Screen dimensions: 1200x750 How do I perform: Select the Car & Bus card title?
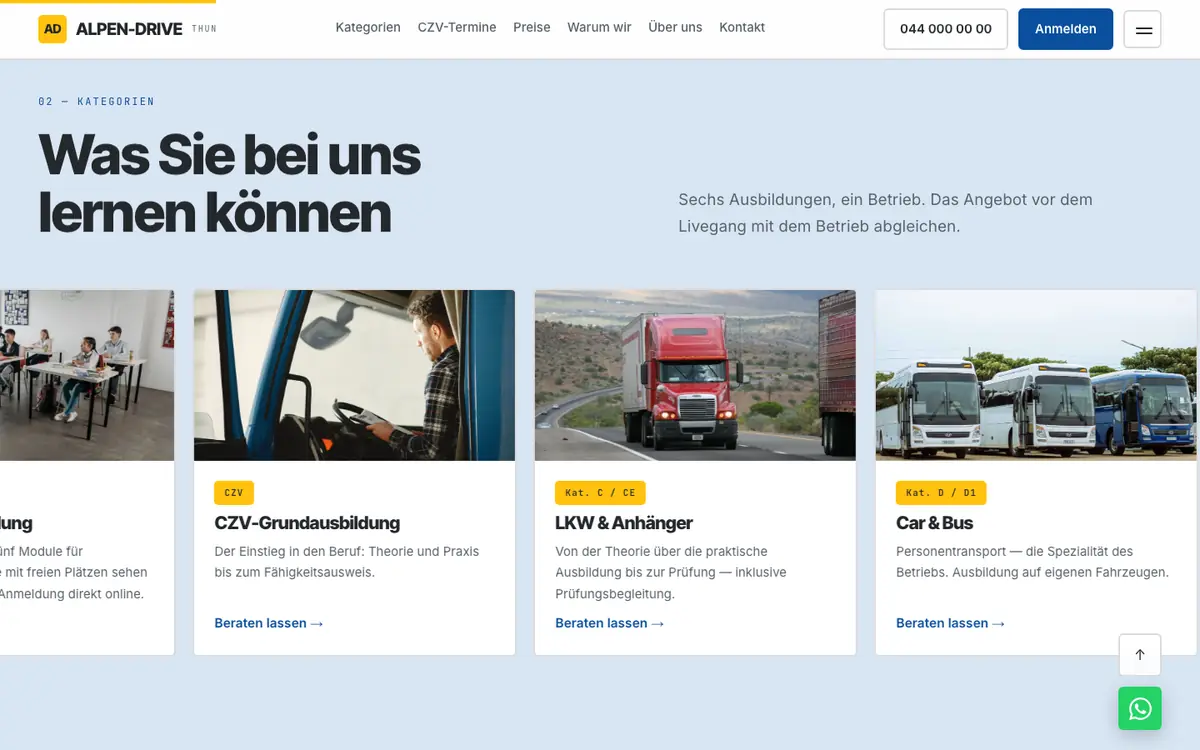934,523
